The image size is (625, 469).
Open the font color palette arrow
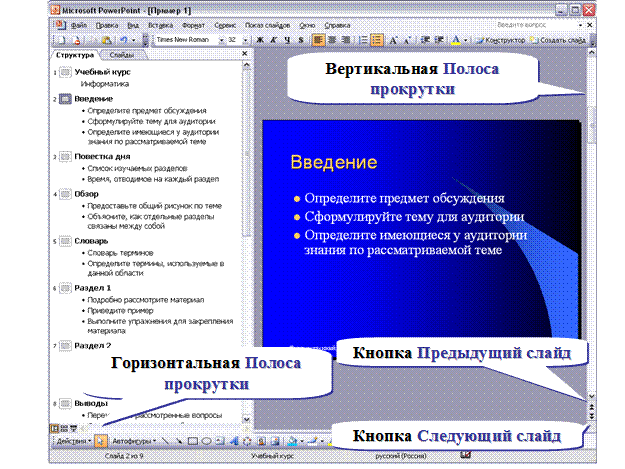[x=466, y=40]
